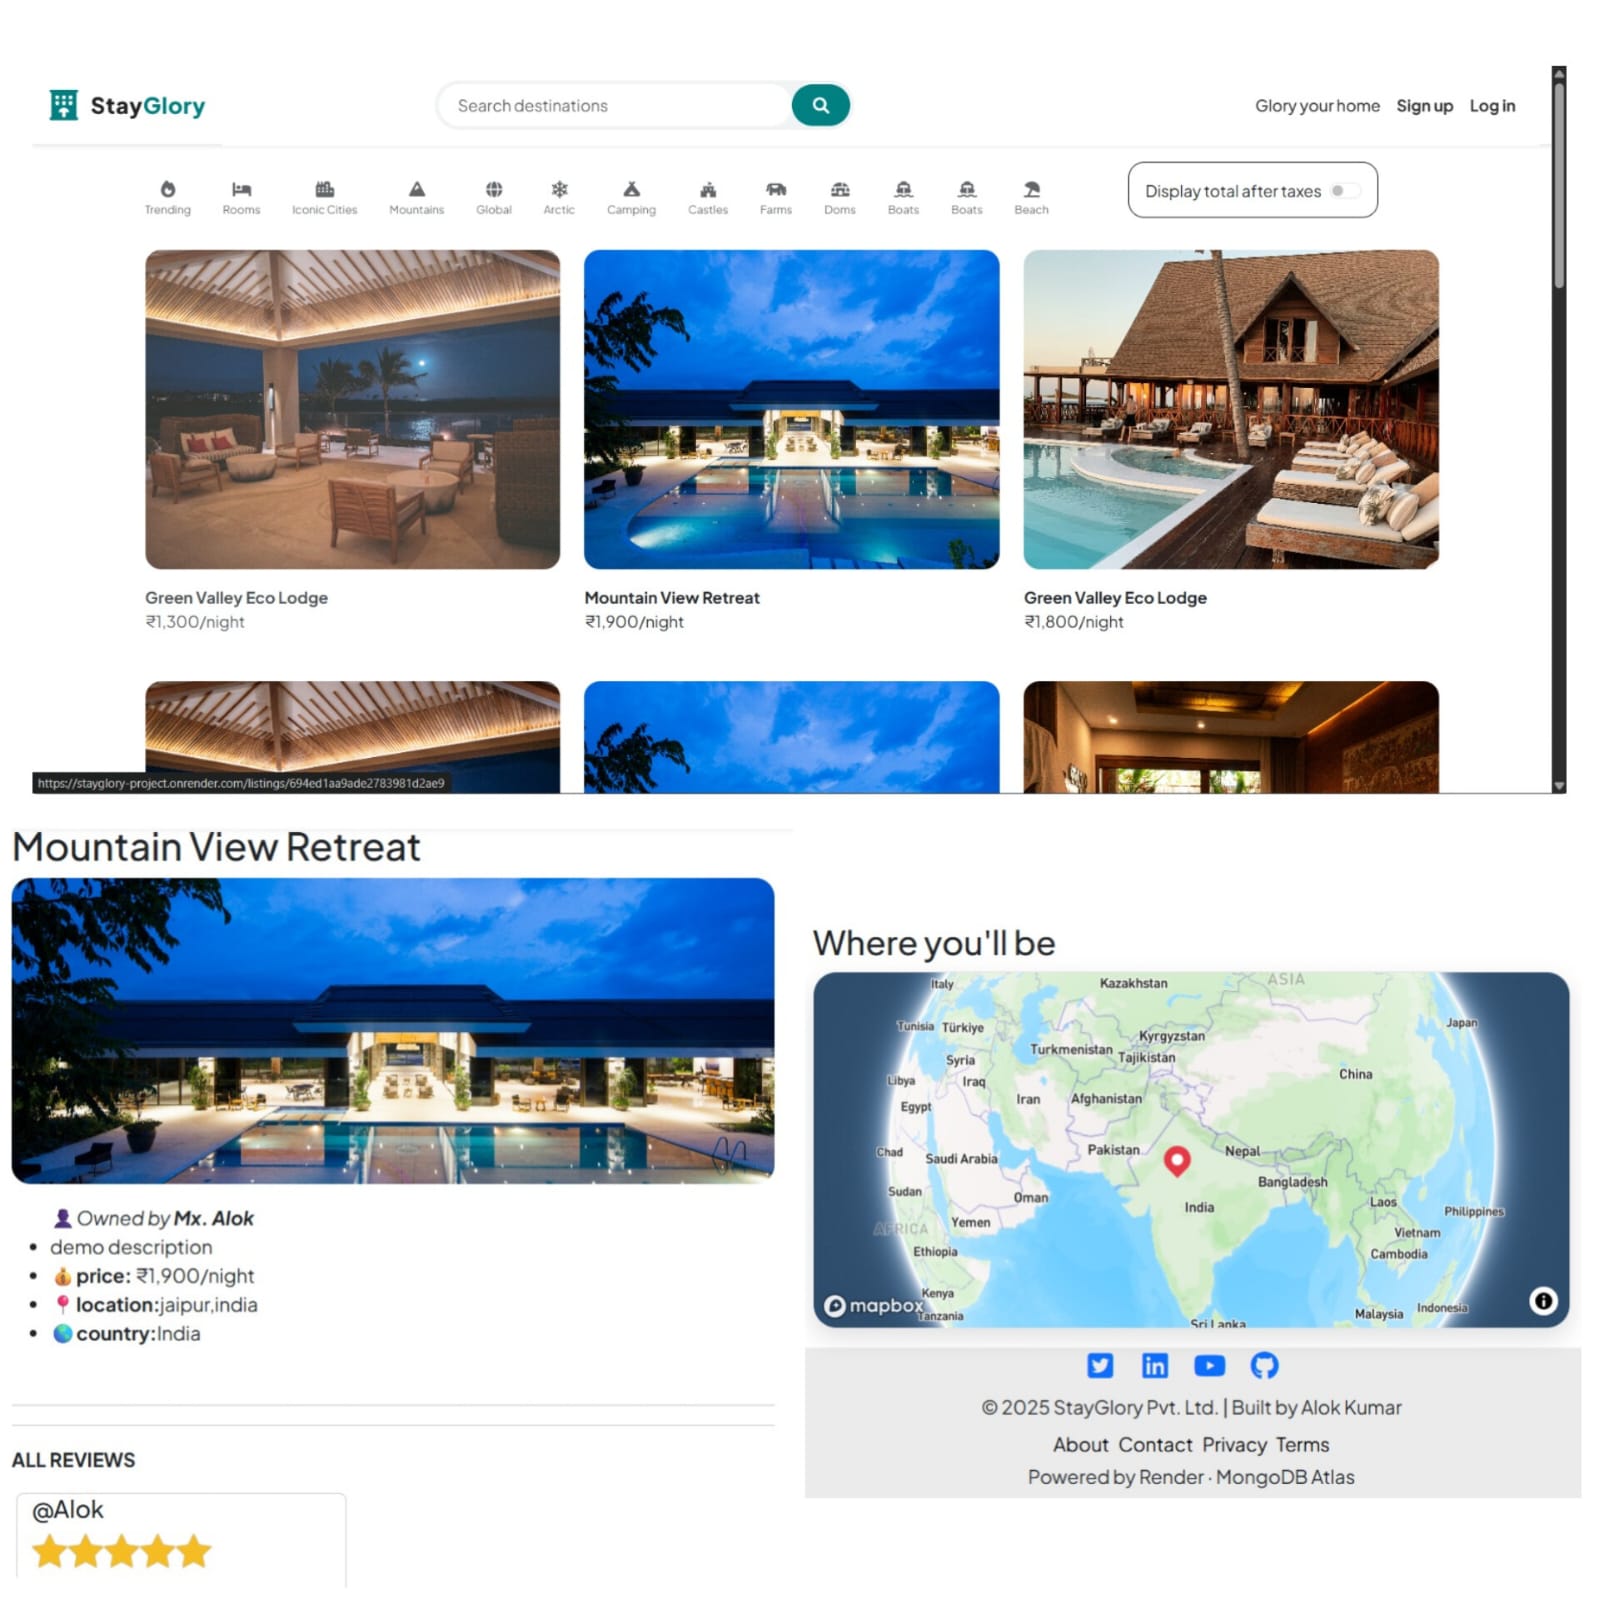Visit the GitHub footer icon
This screenshot has height=1599, width=1599.
tap(1264, 1365)
